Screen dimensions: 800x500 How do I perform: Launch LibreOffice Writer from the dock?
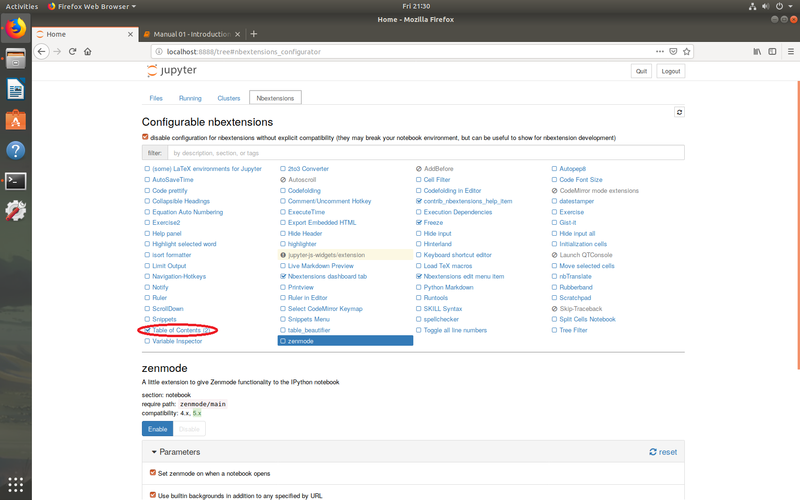click(x=16, y=90)
